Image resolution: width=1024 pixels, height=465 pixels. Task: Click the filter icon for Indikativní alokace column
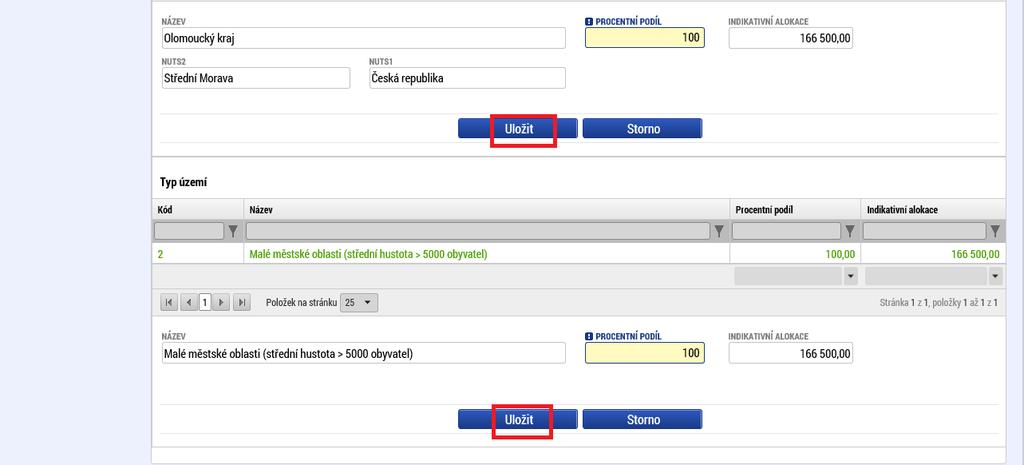coord(995,231)
